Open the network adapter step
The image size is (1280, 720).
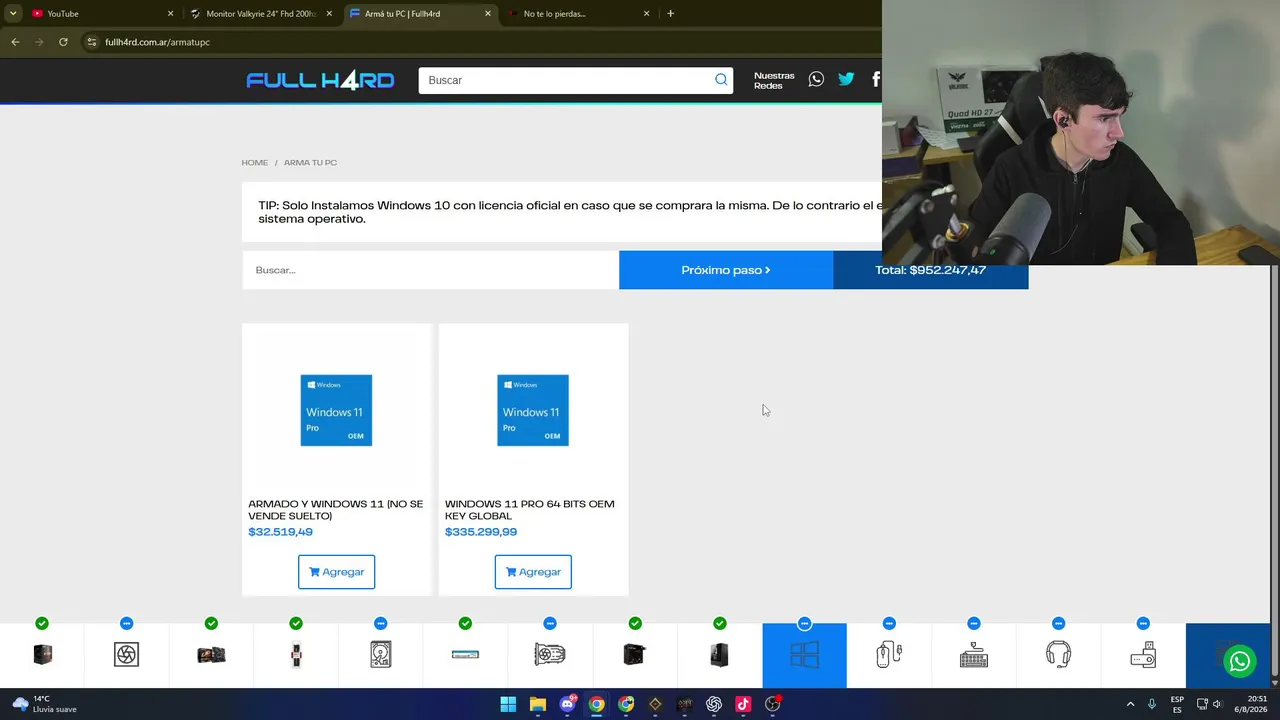[x=1143, y=655]
